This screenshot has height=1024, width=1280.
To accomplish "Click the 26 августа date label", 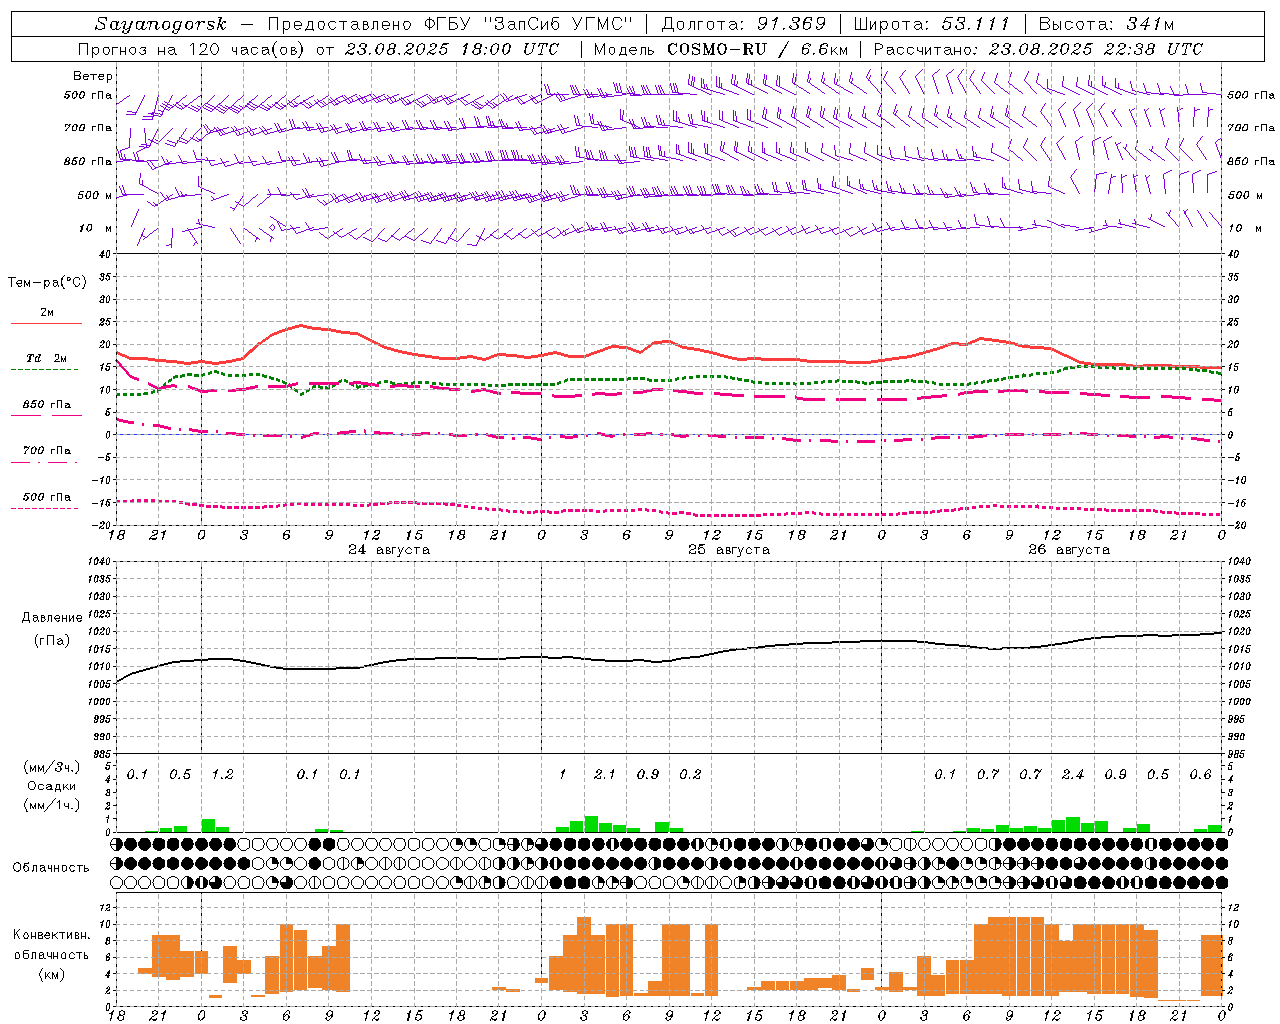I will 1069,550.
